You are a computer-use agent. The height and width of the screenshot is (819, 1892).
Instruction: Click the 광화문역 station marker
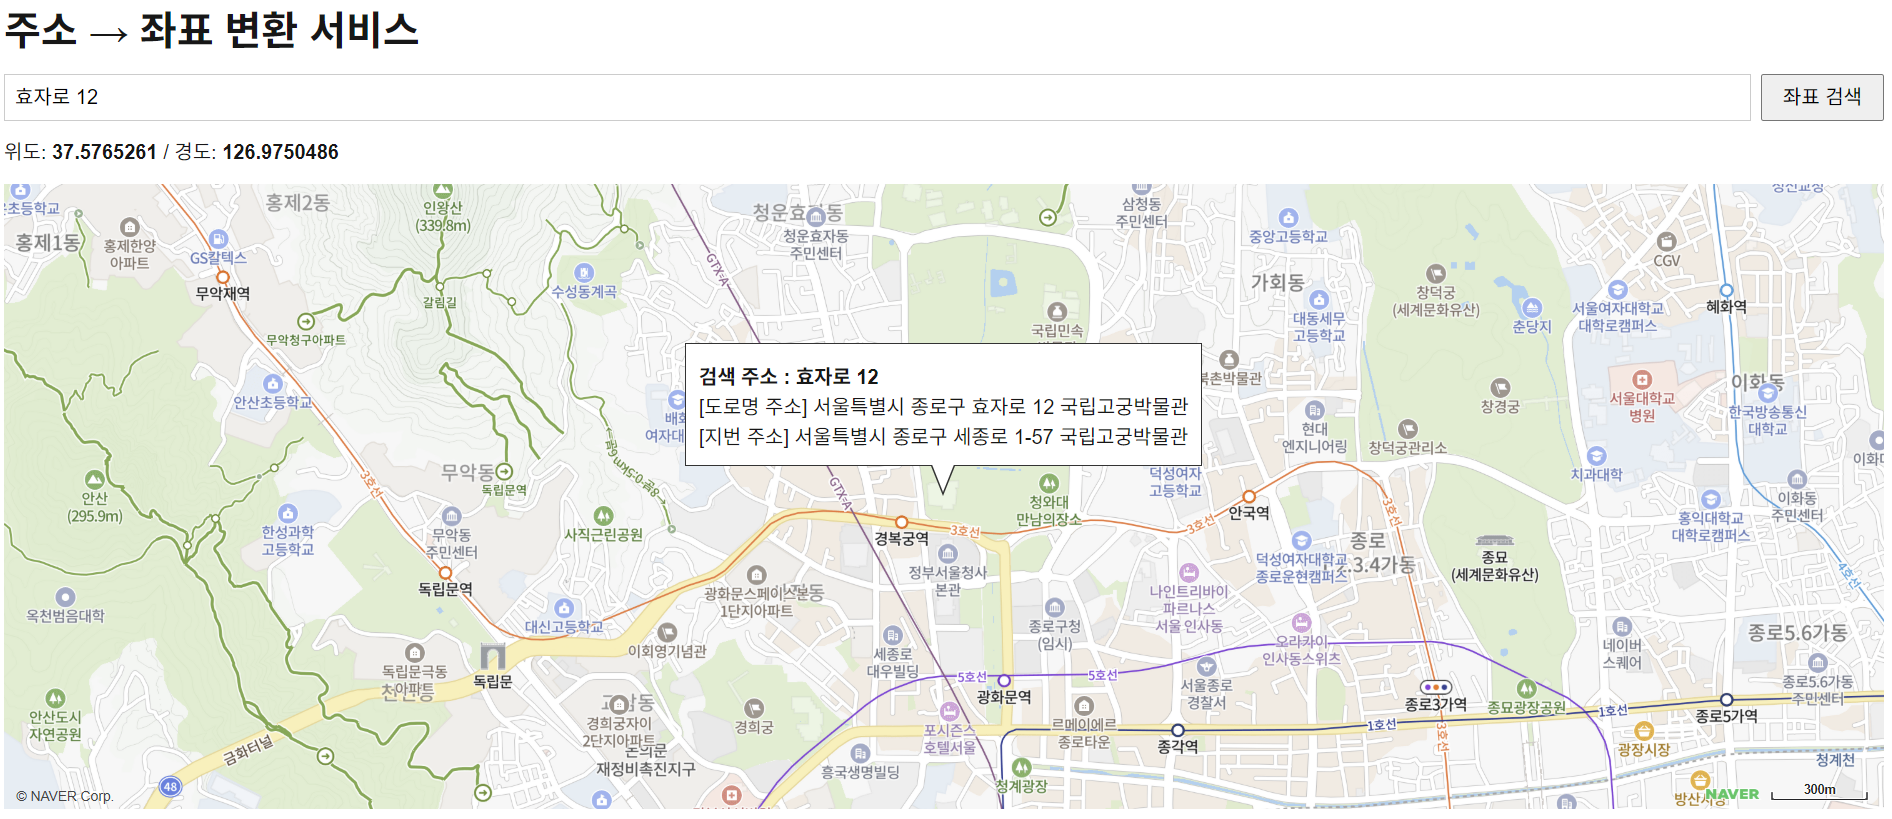[x=1004, y=680]
